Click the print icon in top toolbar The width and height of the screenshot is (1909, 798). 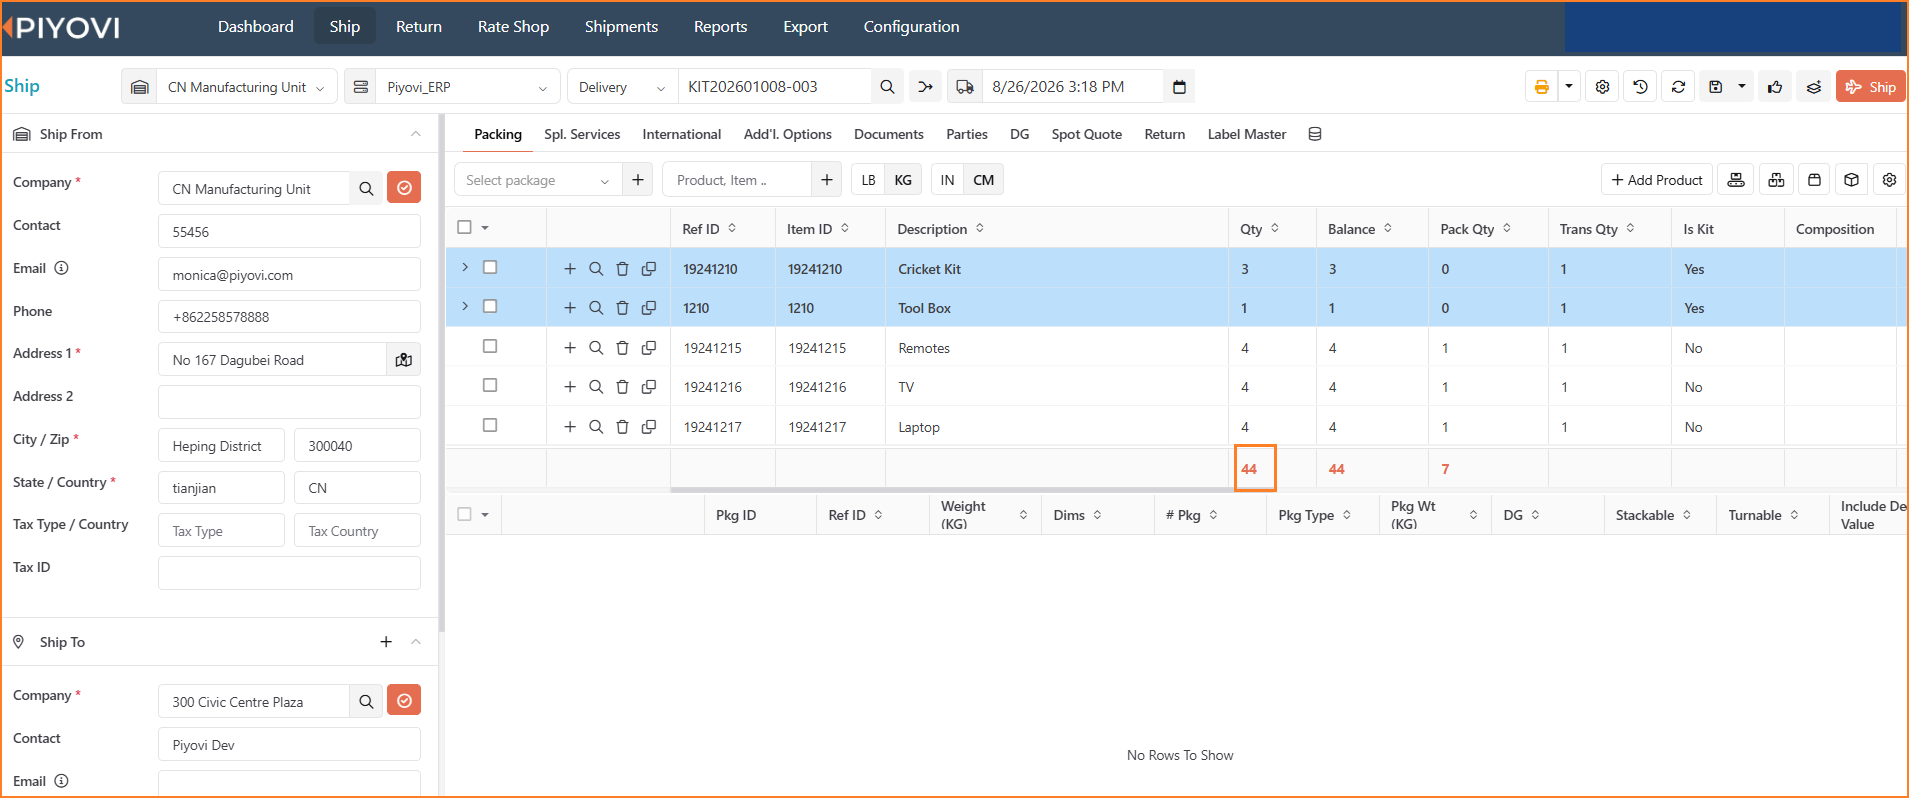click(1541, 87)
